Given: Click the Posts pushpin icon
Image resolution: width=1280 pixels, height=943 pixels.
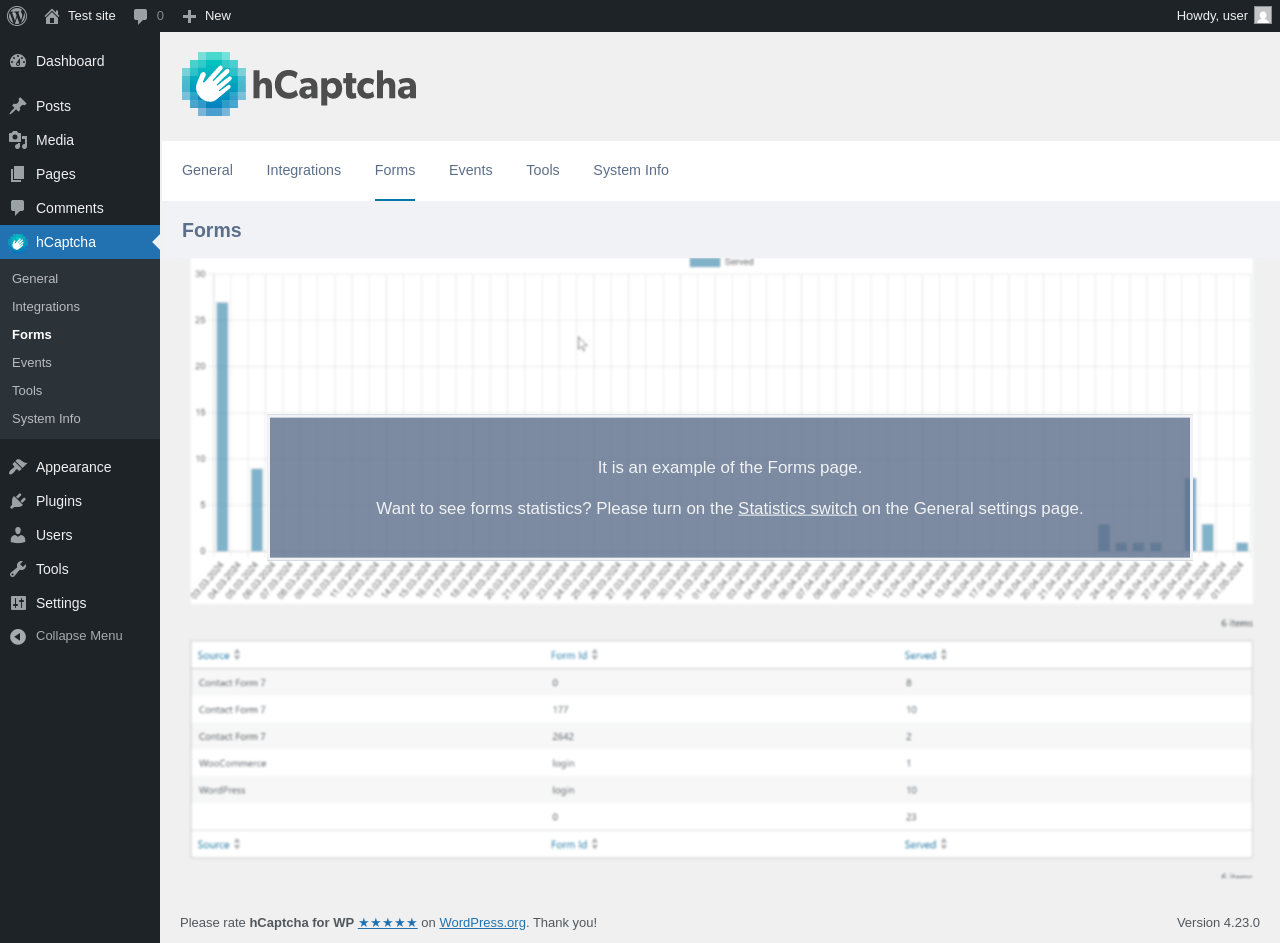Looking at the screenshot, I should pyautogui.click(x=18, y=106).
